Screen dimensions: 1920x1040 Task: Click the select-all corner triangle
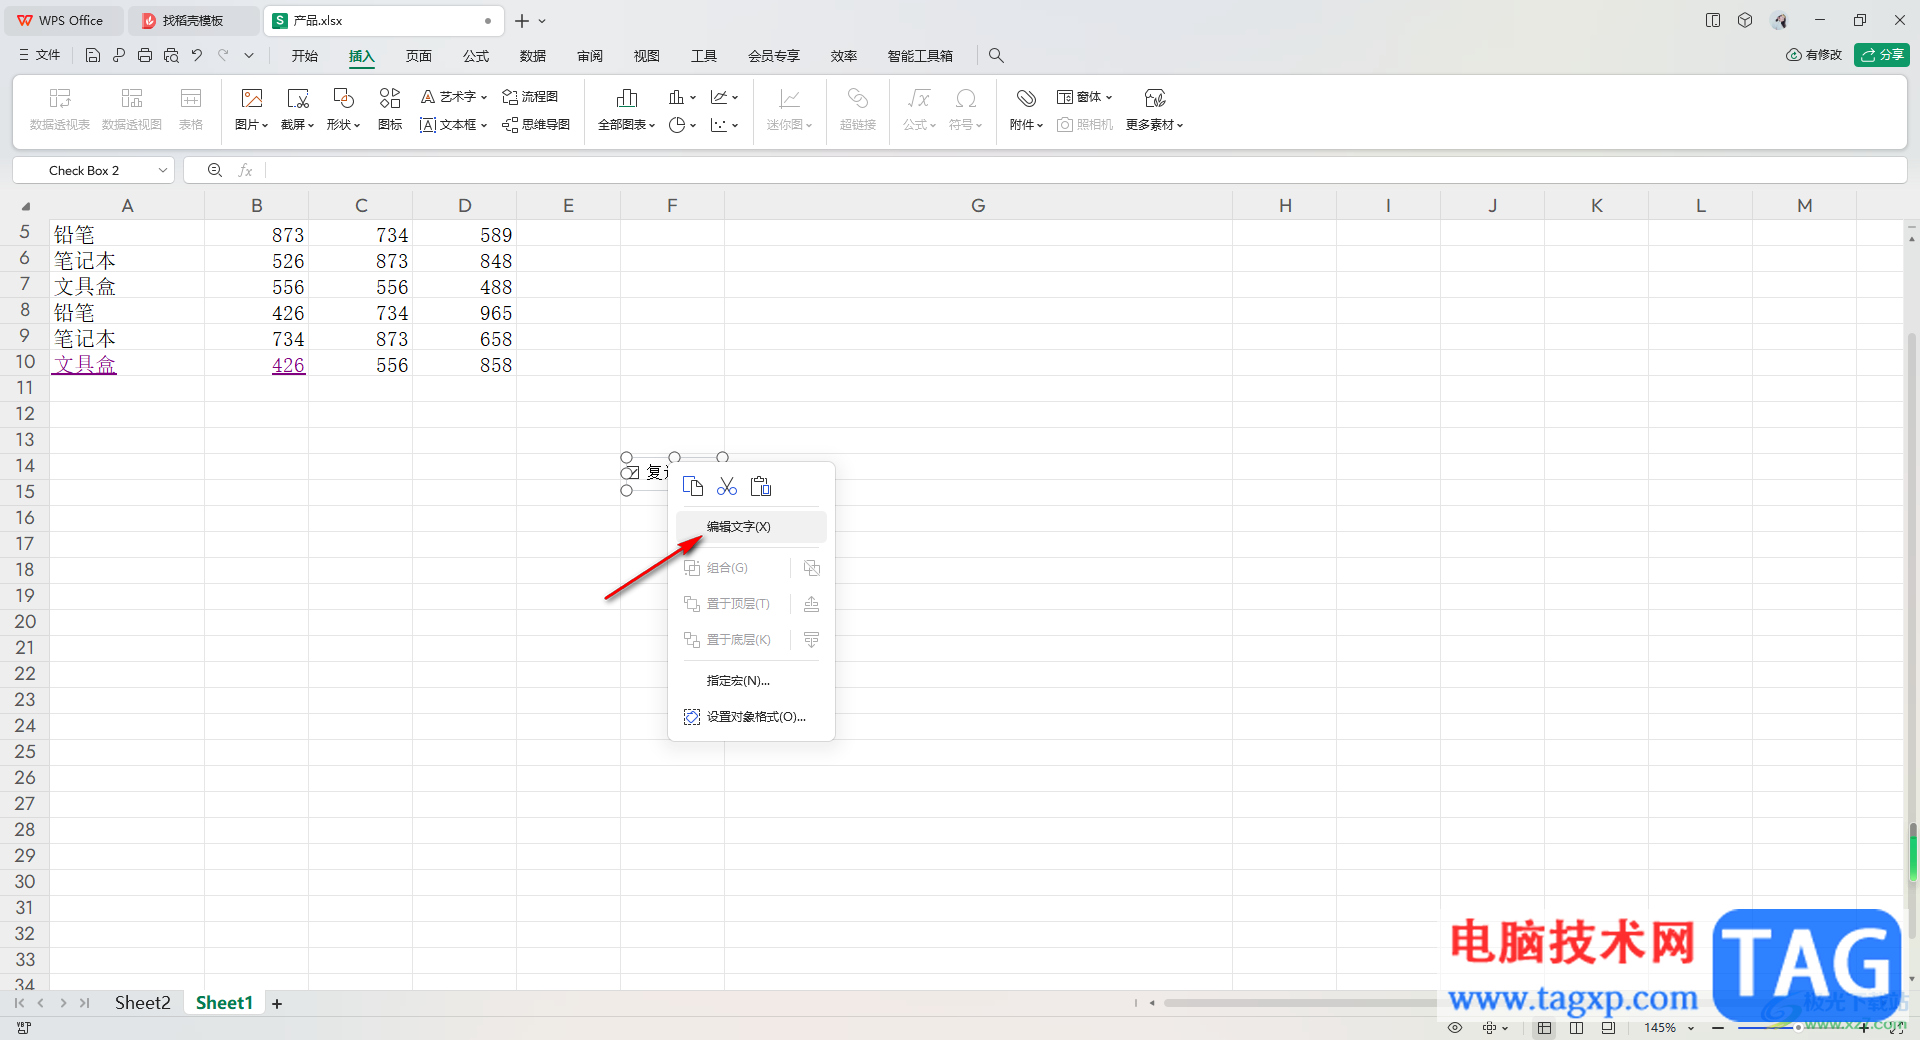pos(26,207)
